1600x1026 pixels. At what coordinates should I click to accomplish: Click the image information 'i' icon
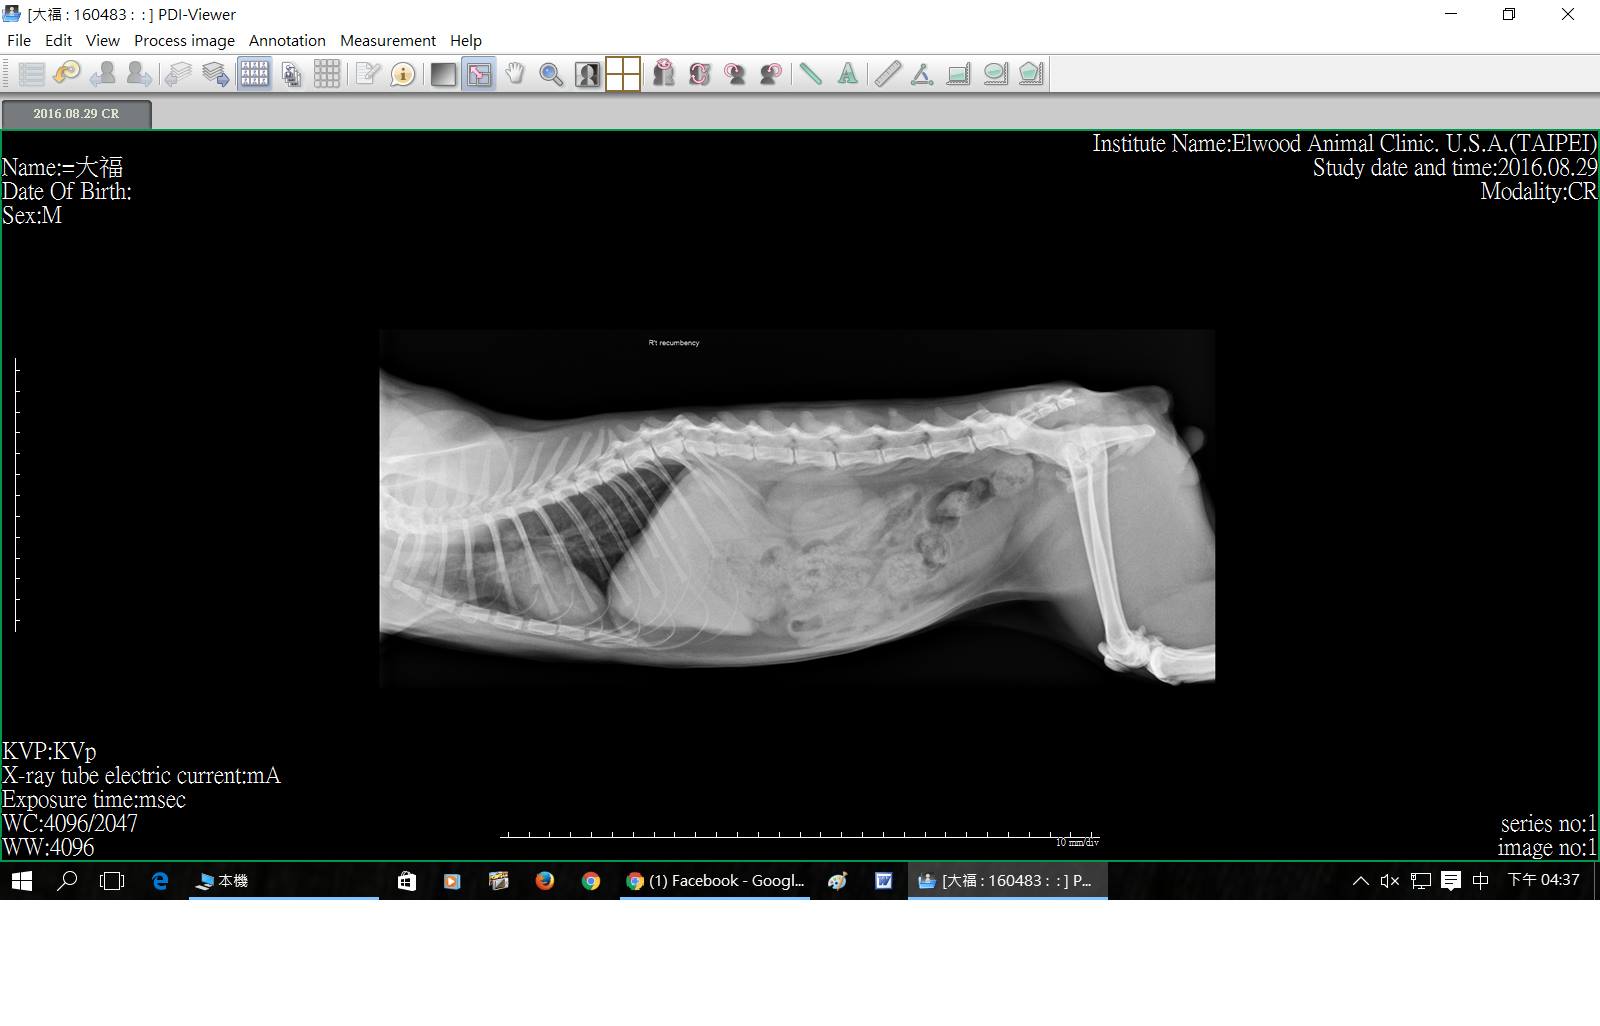403,74
